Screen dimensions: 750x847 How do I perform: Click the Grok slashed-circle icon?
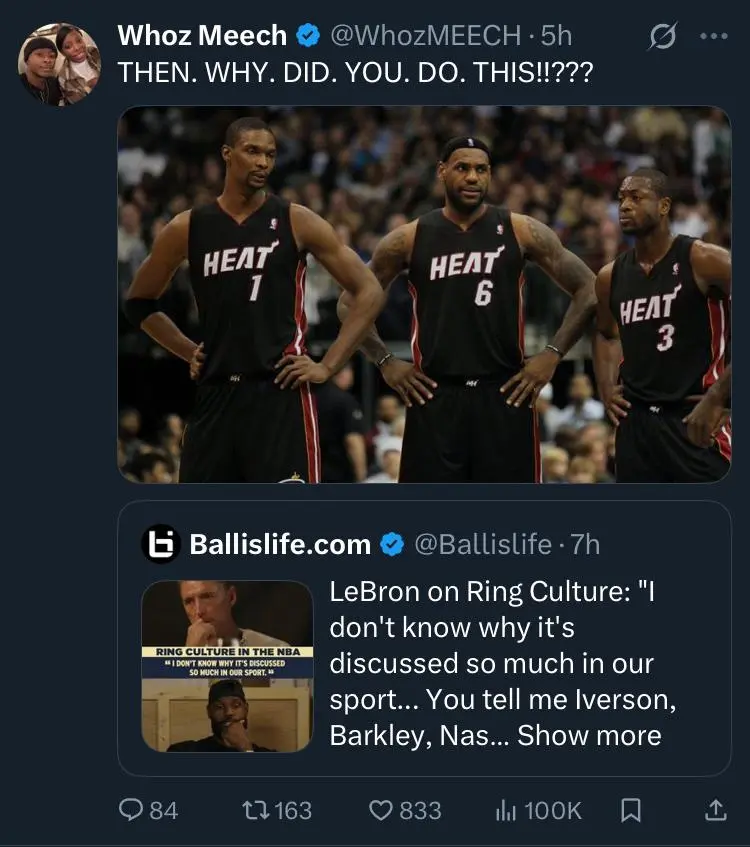click(x=662, y=37)
